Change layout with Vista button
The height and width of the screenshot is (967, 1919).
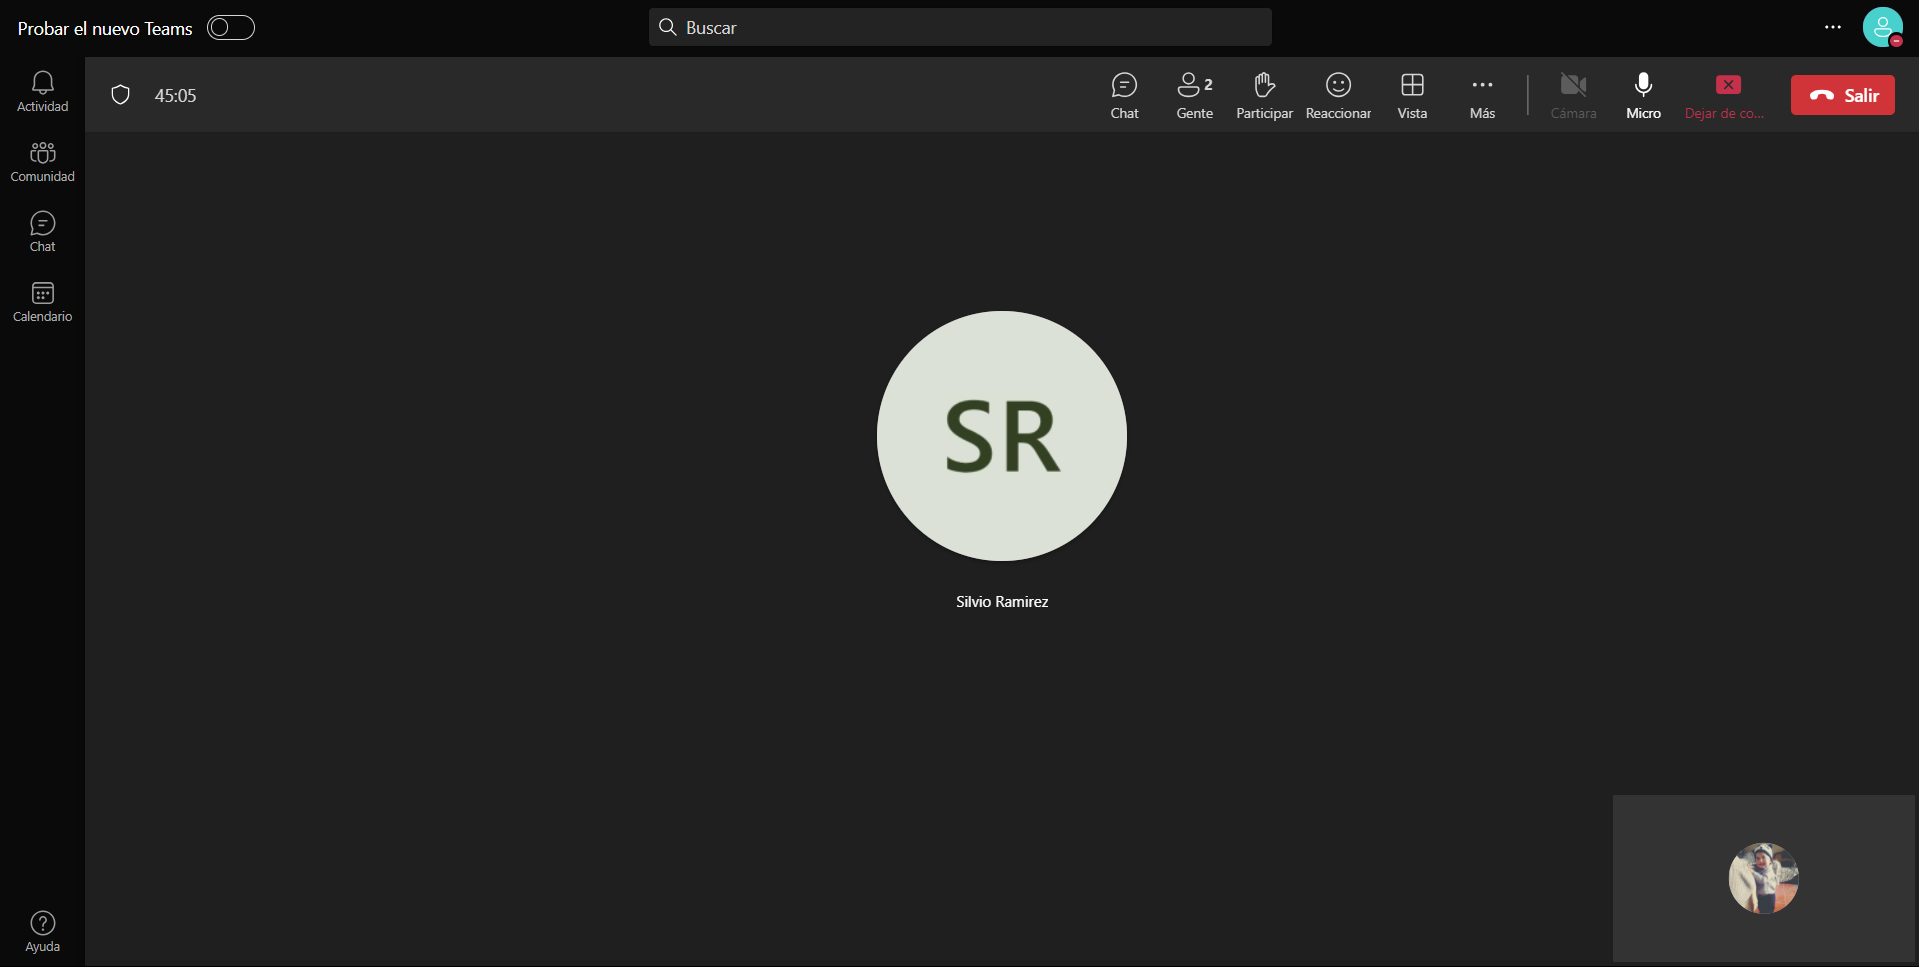tap(1412, 96)
